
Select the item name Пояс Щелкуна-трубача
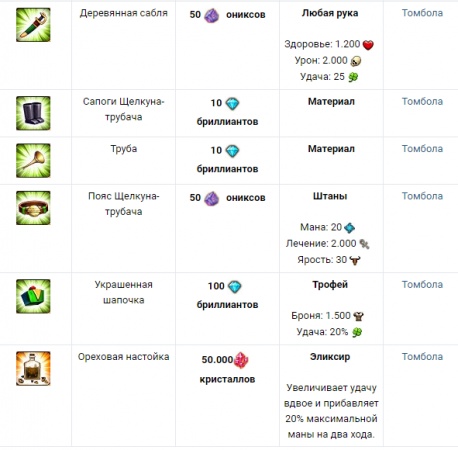pyautogui.click(x=124, y=204)
